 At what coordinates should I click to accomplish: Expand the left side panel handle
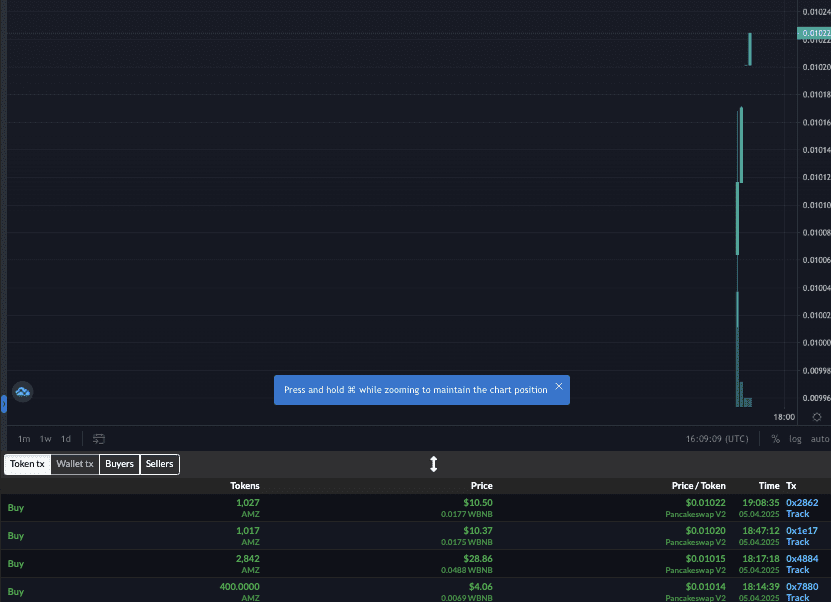click(3, 404)
